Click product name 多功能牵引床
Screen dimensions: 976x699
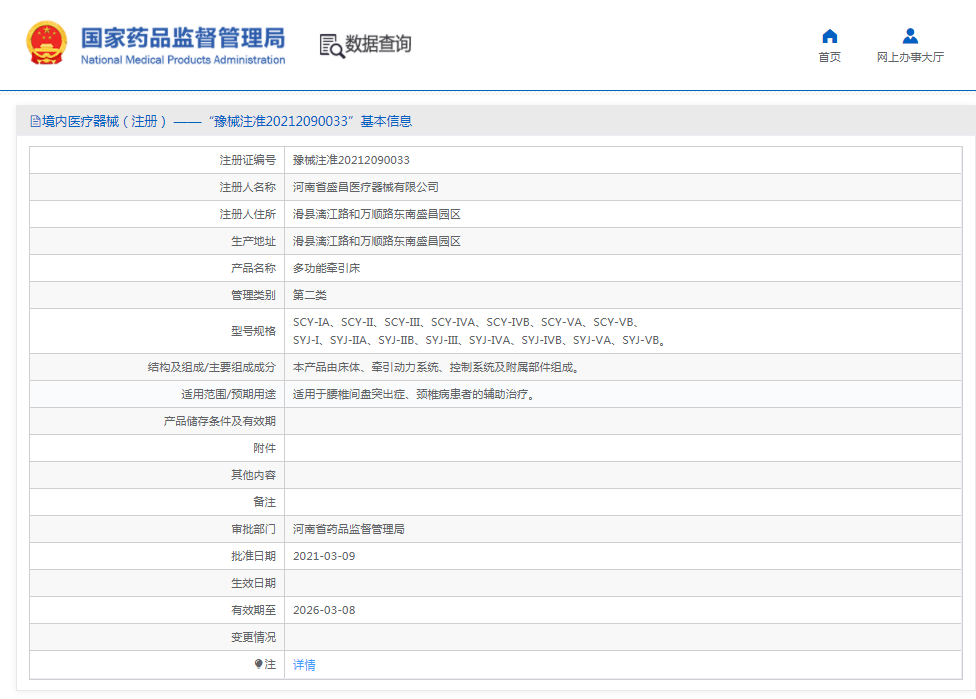tap(326, 268)
